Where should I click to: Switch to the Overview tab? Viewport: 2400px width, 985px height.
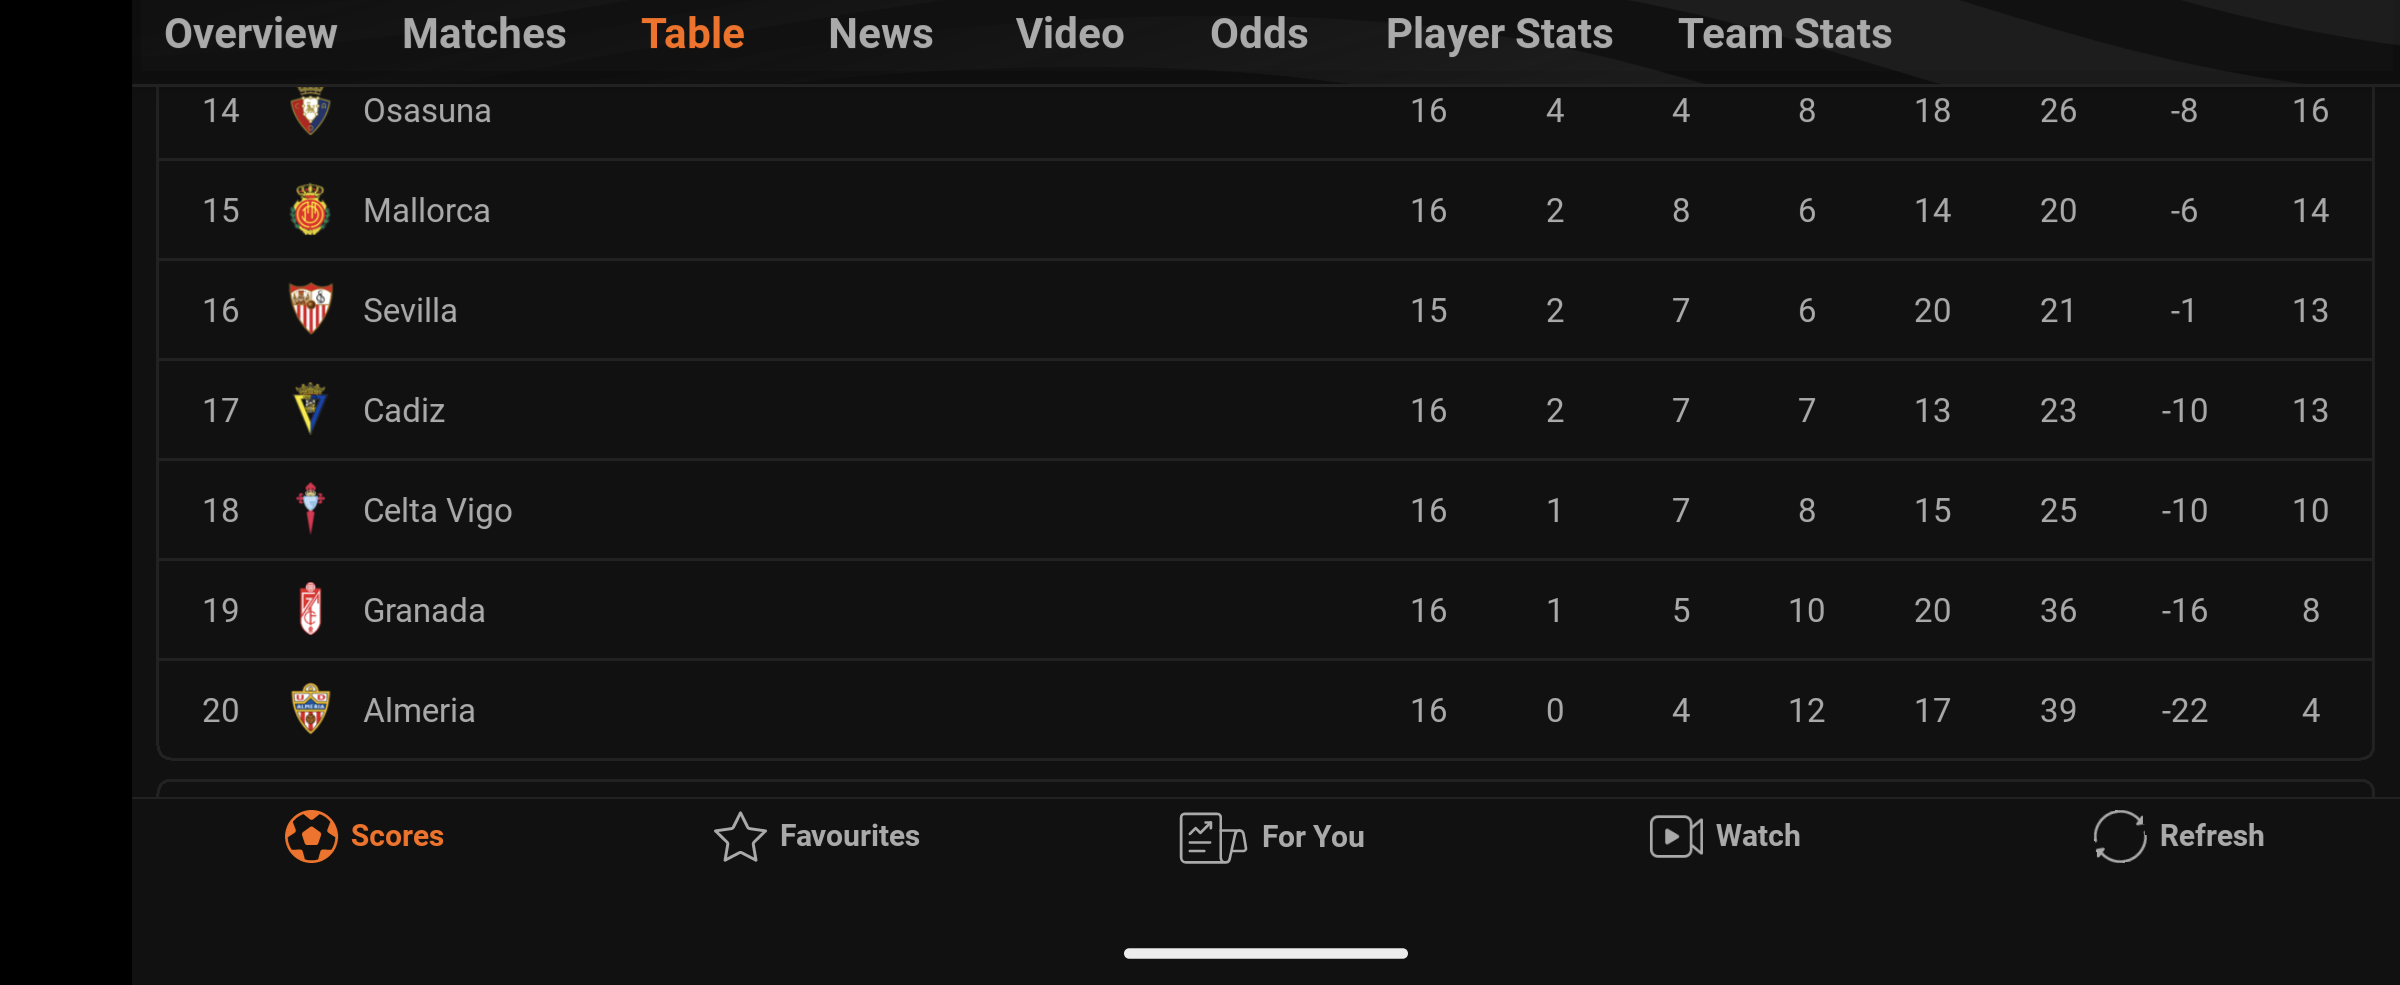pos(250,34)
